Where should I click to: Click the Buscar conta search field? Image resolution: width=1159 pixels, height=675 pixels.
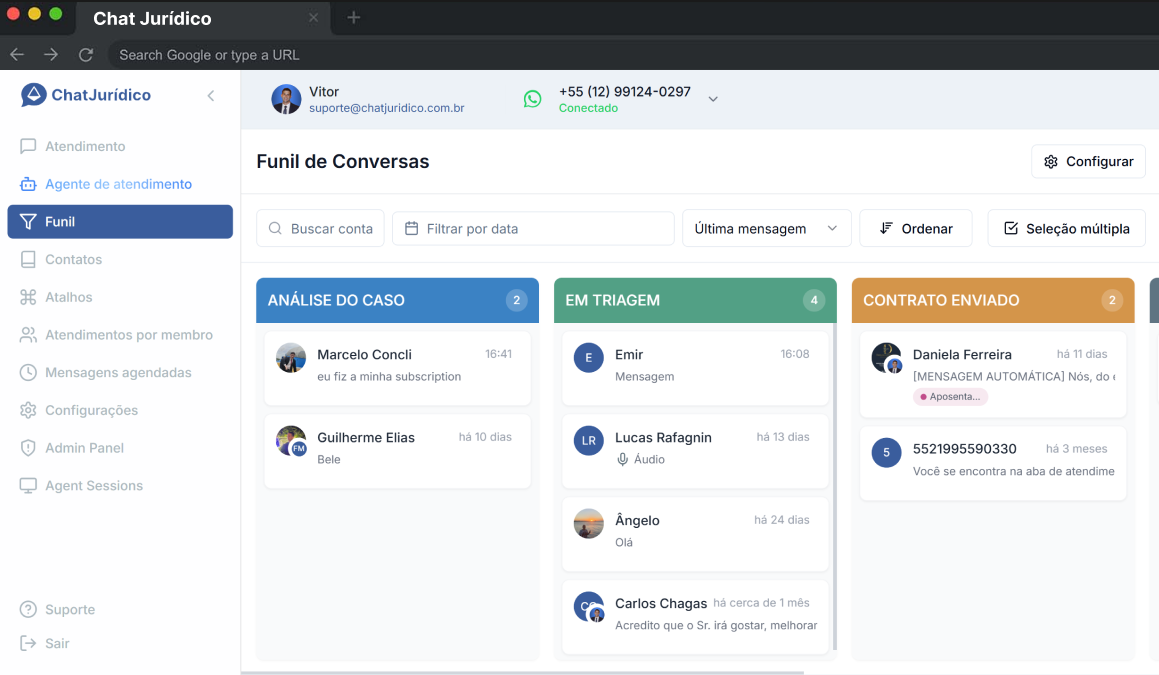pos(320,228)
